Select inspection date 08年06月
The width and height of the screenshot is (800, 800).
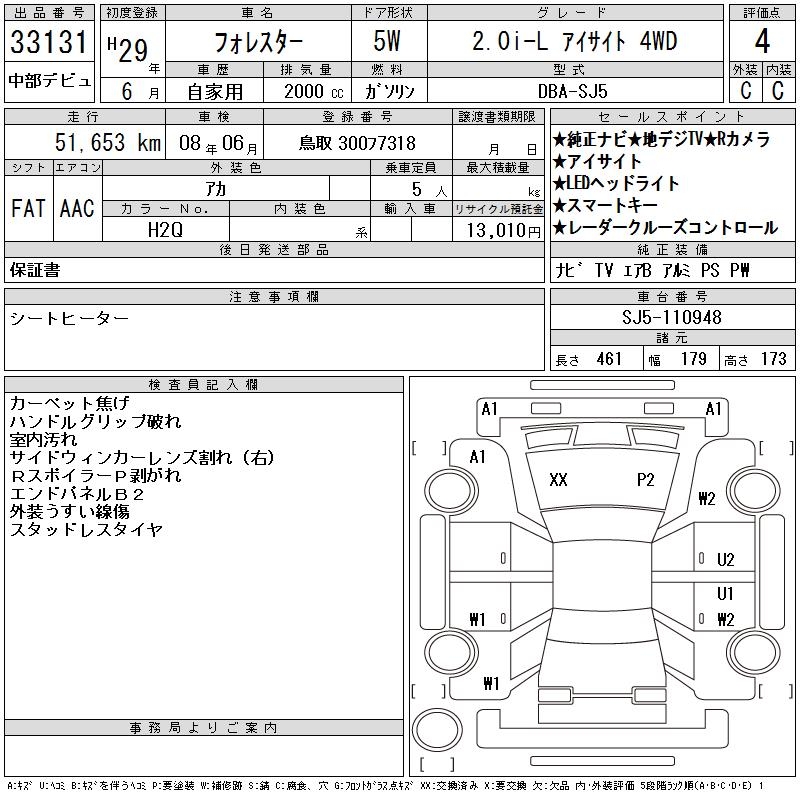pos(218,143)
